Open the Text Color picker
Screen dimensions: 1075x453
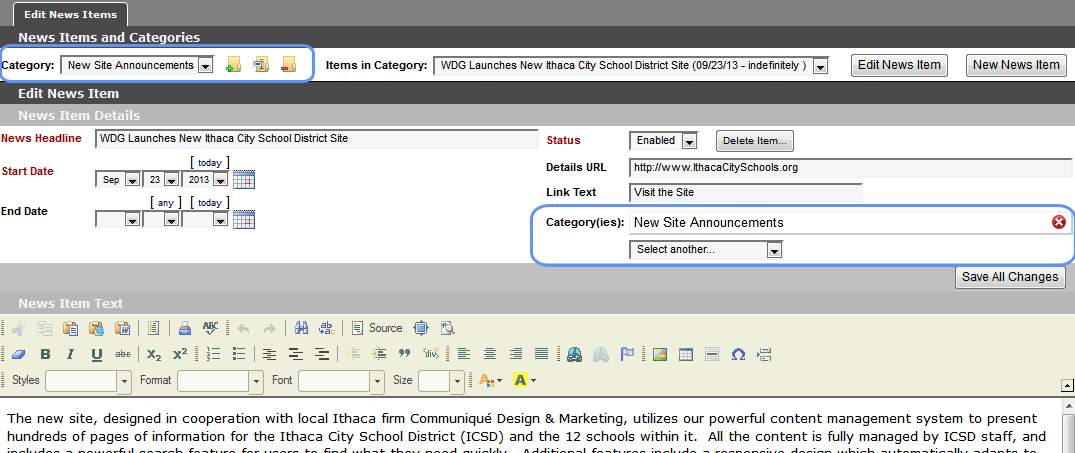point(491,380)
